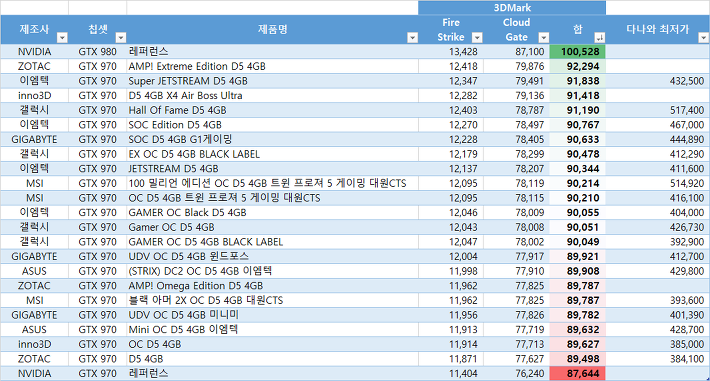Image resolution: width=710 pixels, height=381 pixels.
Task: Select the 11,404 Fire Strike score
Action: click(x=451, y=373)
